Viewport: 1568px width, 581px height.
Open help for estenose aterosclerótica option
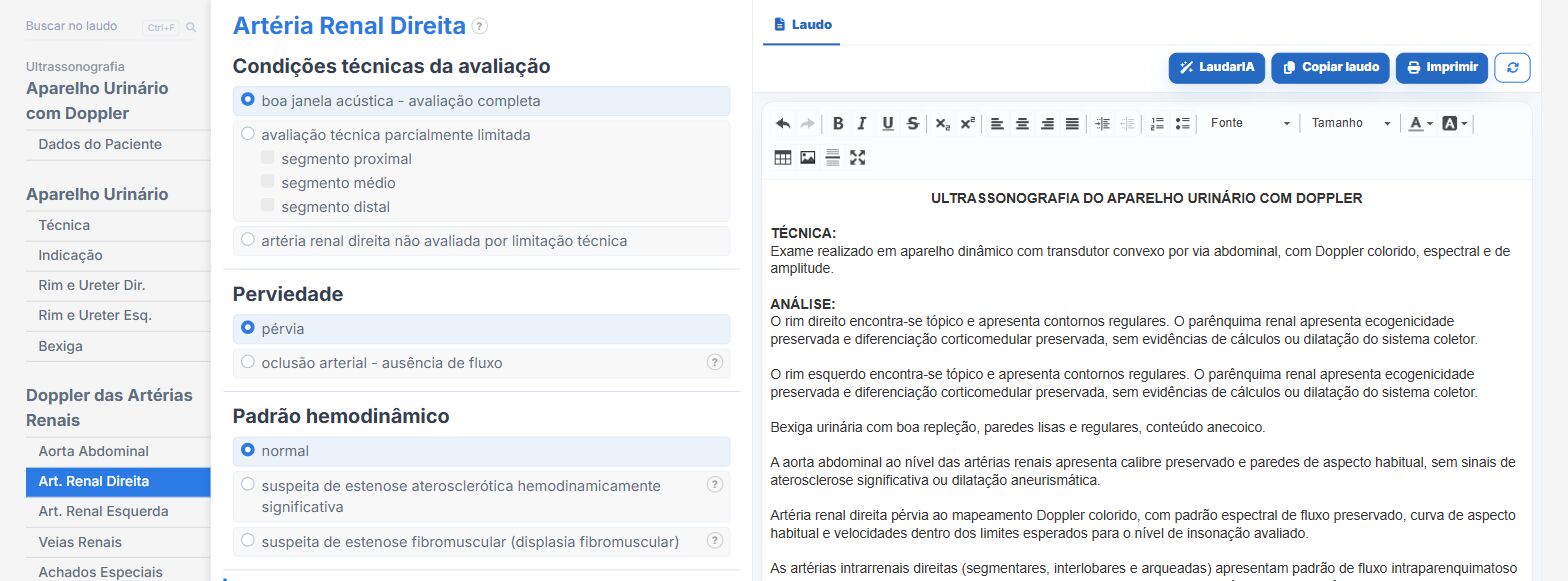click(x=715, y=485)
